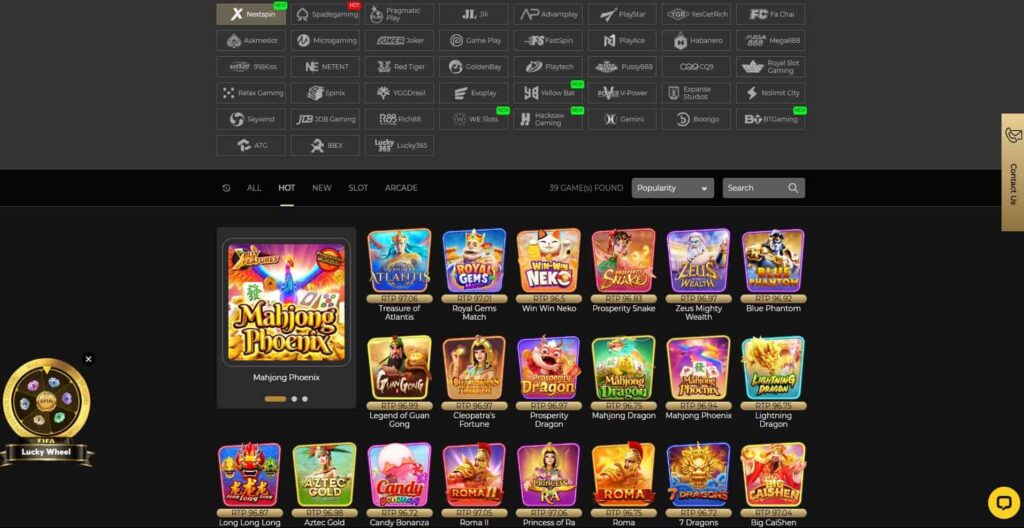Viewport: 1024px width, 528px height.
Task: Open Lightning Dragon game icon
Action: [773, 367]
